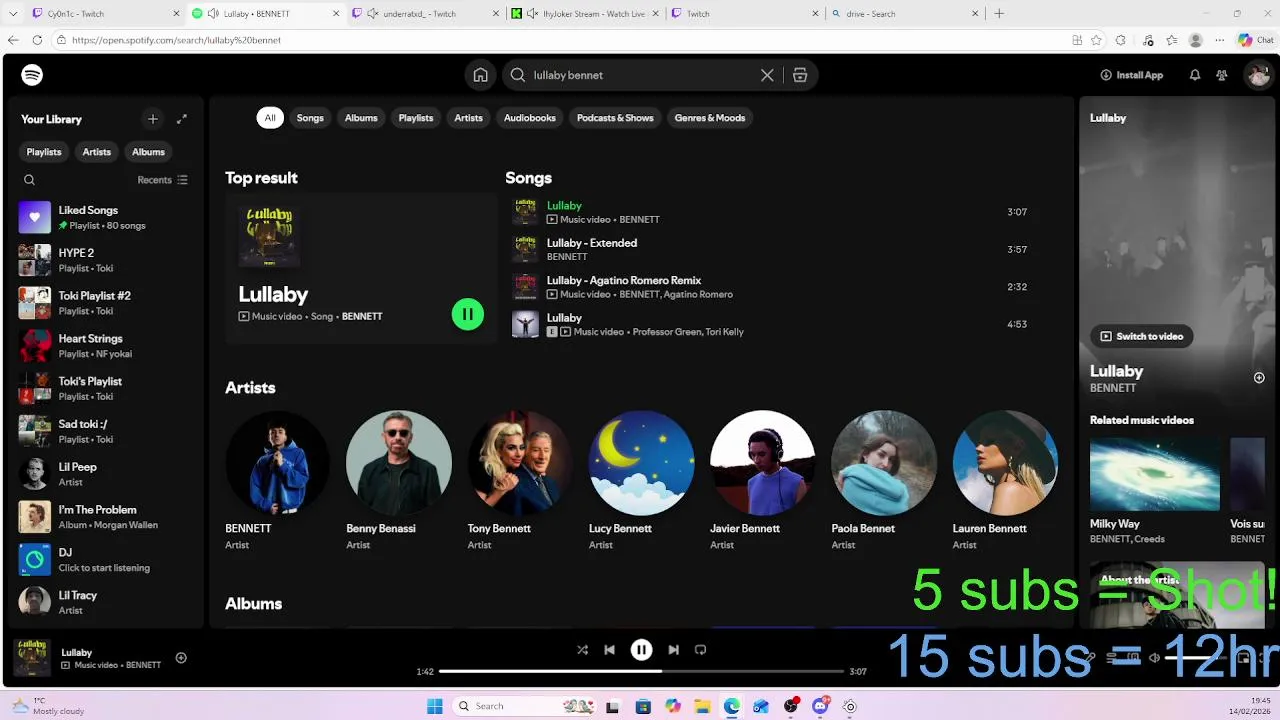Toggle shuffle mode
This screenshot has height=720, width=1280.
[x=582, y=650]
